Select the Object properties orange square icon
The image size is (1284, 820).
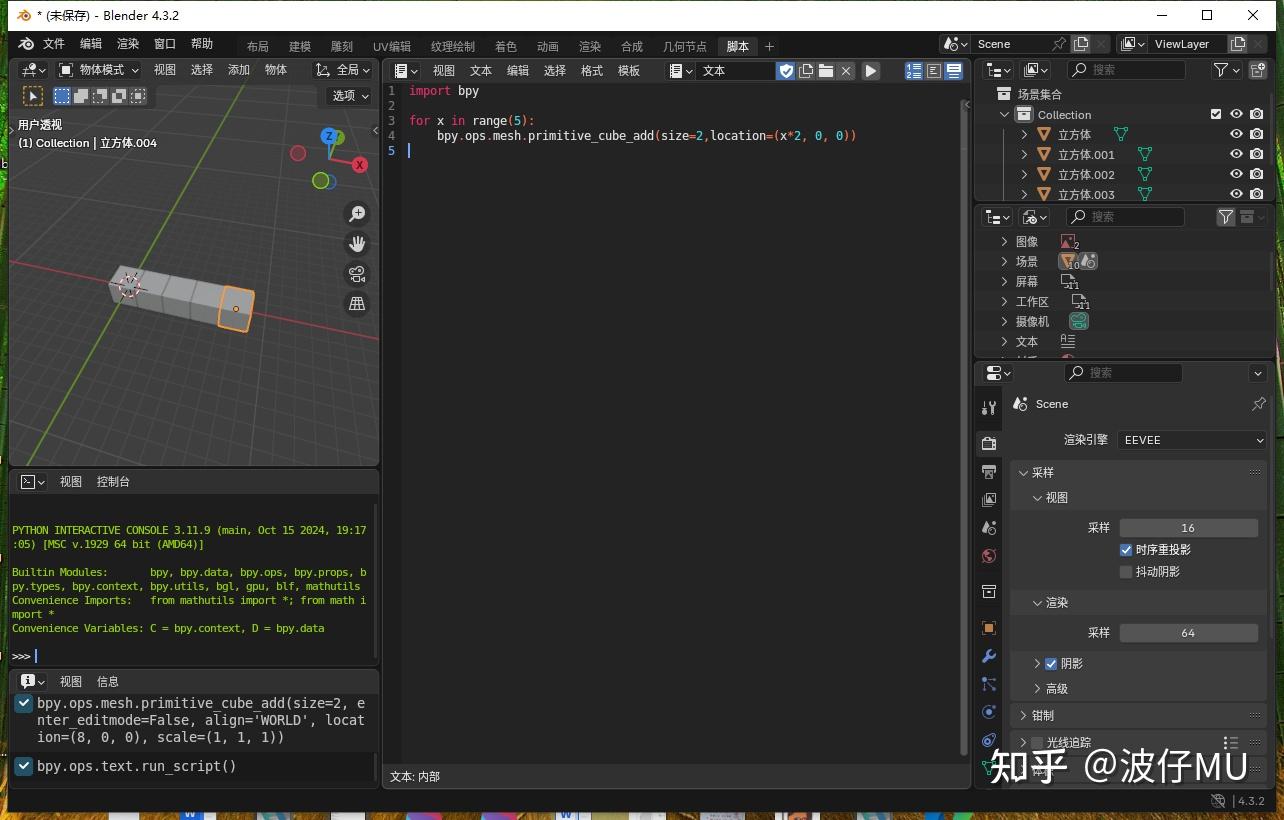pyautogui.click(x=988, y=628)
